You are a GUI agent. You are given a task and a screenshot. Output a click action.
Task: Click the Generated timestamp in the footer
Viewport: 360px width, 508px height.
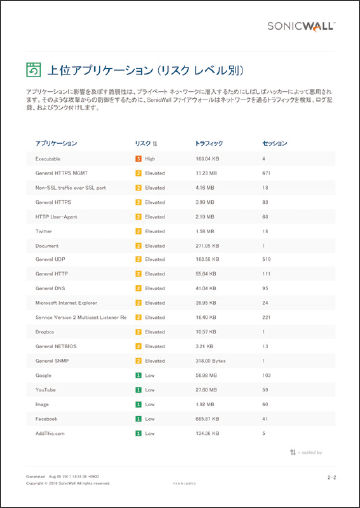click(63, 477)
